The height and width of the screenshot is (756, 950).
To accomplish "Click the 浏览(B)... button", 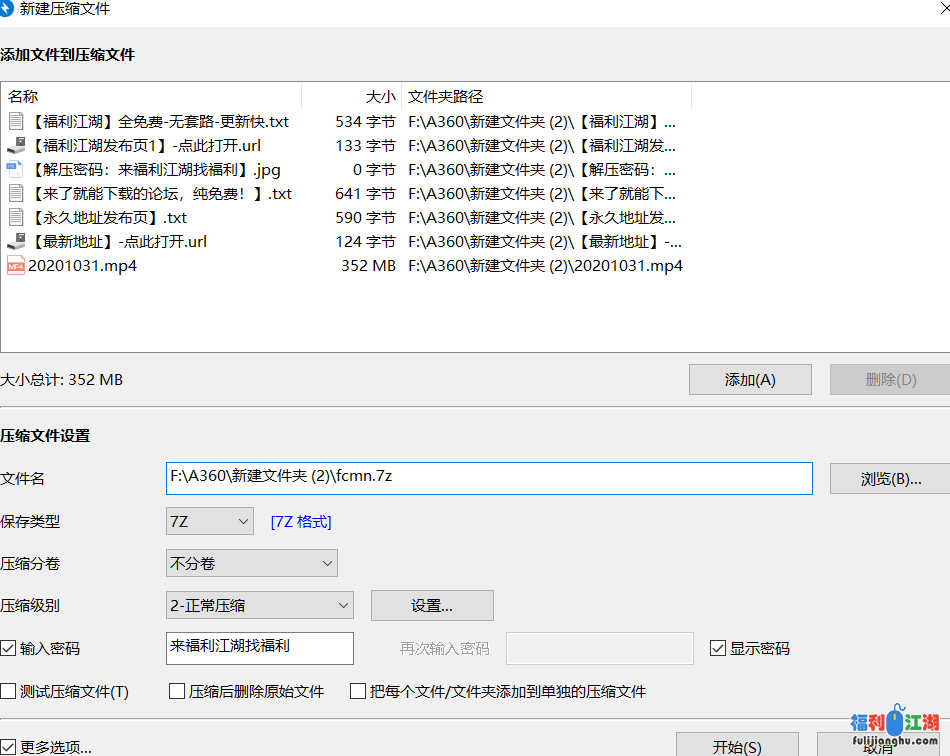I will click(889, 479).
